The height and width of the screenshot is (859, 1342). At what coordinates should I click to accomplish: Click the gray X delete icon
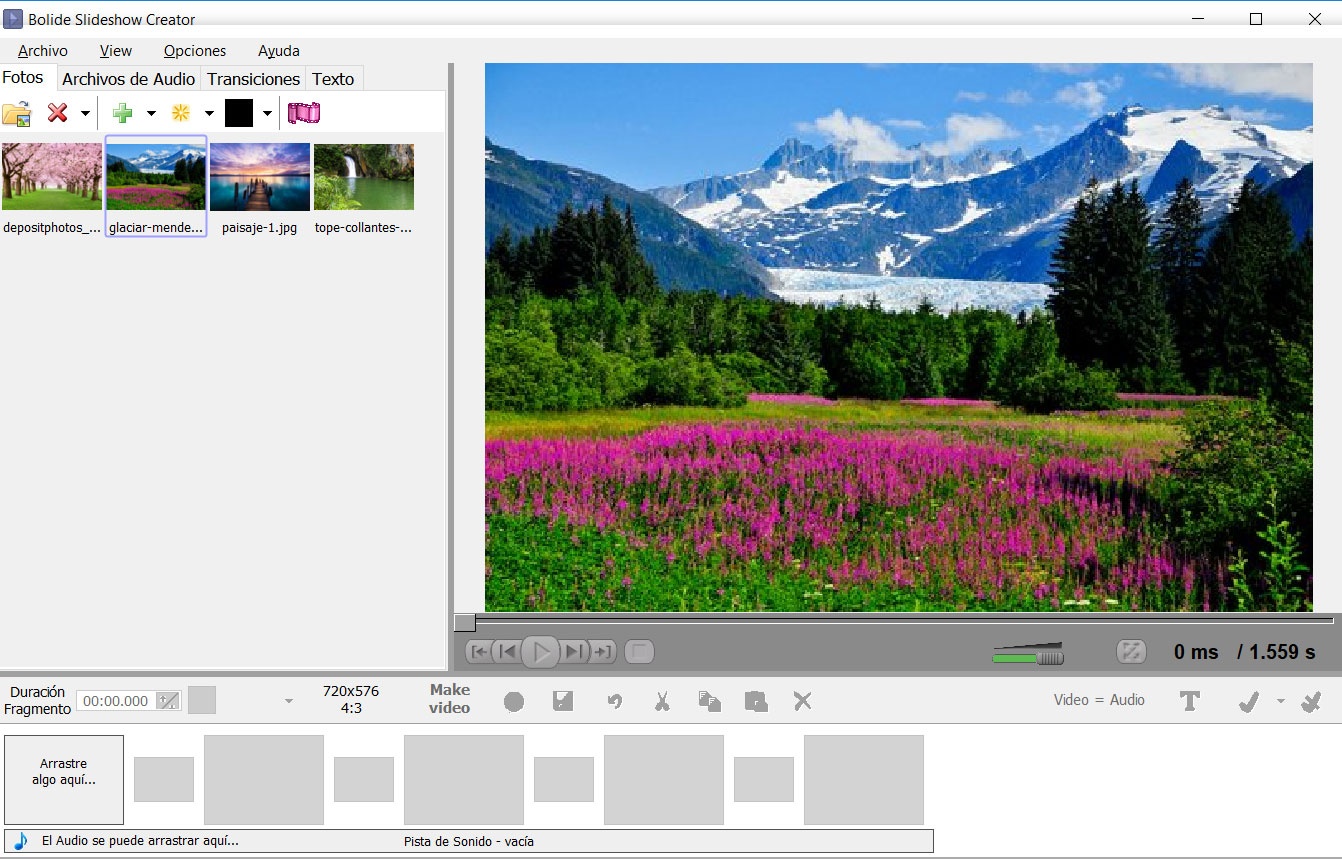(x=802, y=701)
